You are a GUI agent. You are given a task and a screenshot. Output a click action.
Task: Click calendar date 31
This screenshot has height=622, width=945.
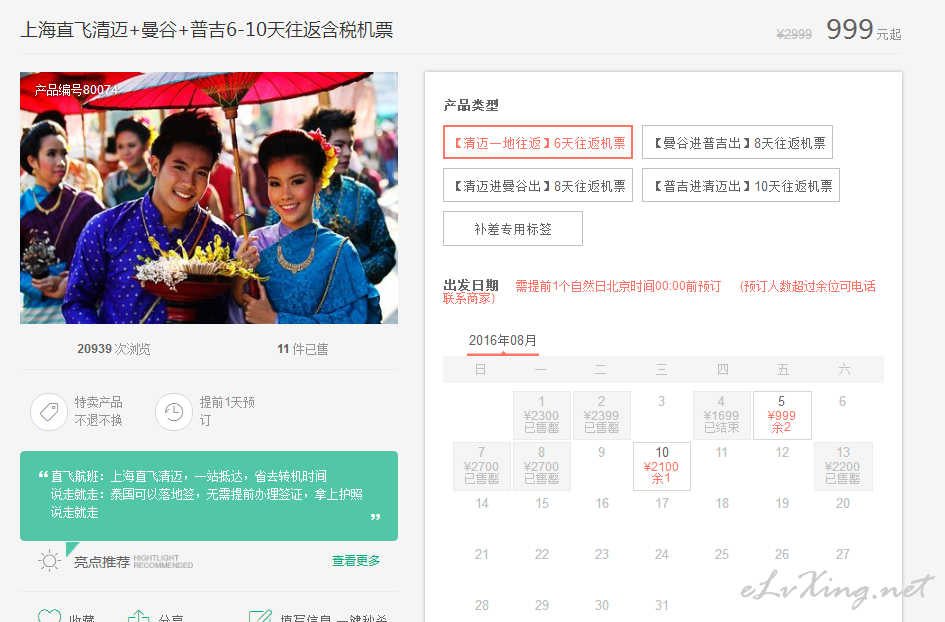click(x=662, y=605)
